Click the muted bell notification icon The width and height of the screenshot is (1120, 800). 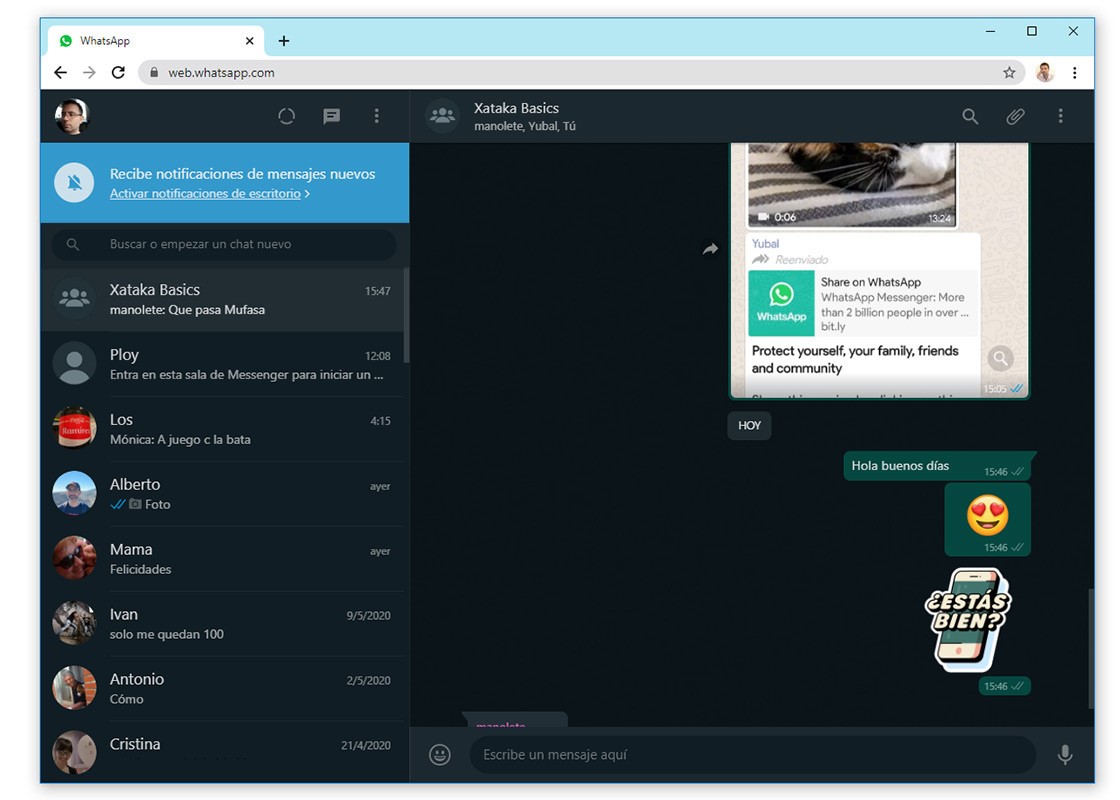click(74, 183)
